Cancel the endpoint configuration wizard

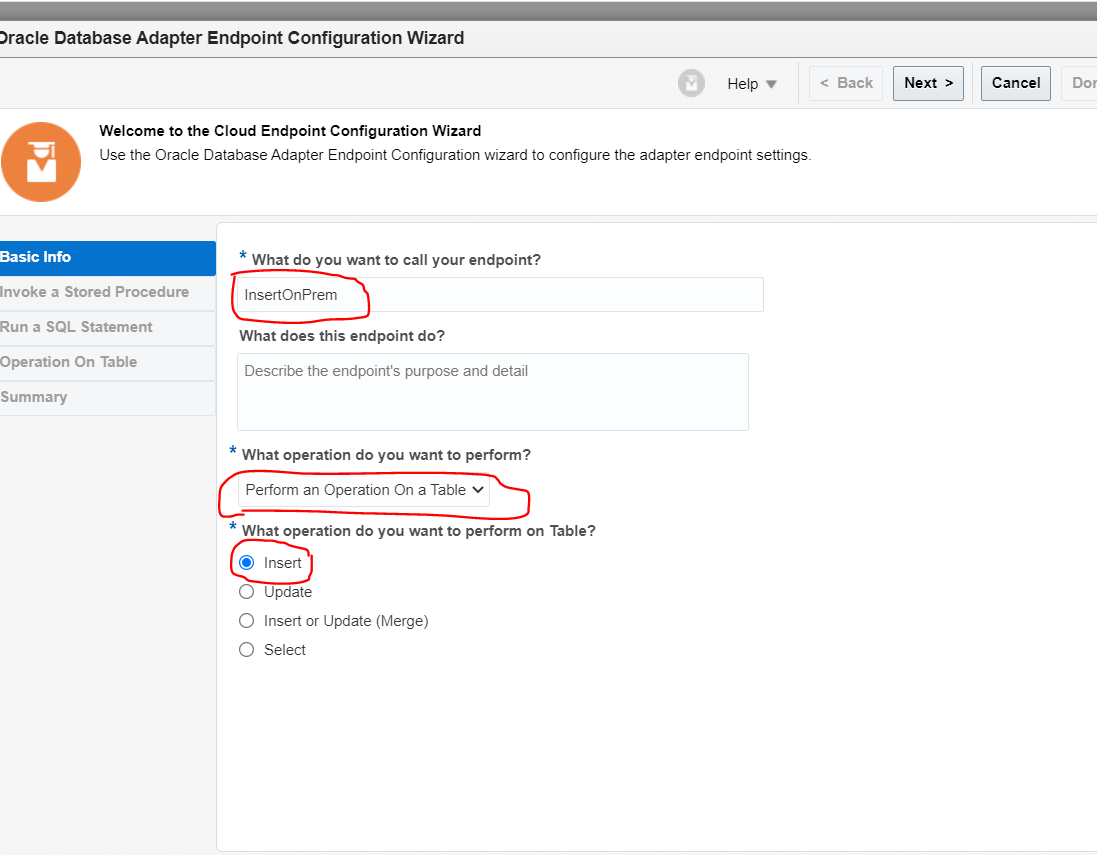pyautogui.click(x=1016, y=83)
